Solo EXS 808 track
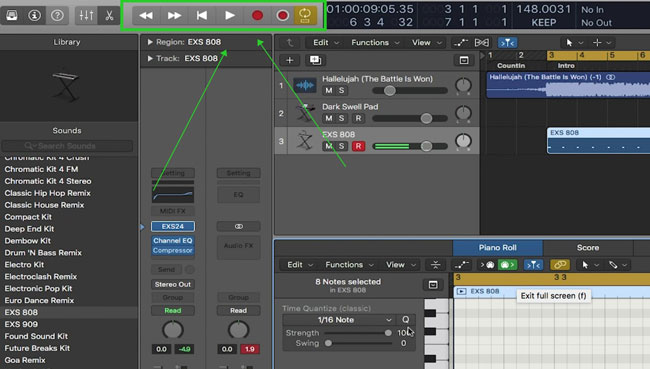This screenshot has height=369, width=650. 341,146
